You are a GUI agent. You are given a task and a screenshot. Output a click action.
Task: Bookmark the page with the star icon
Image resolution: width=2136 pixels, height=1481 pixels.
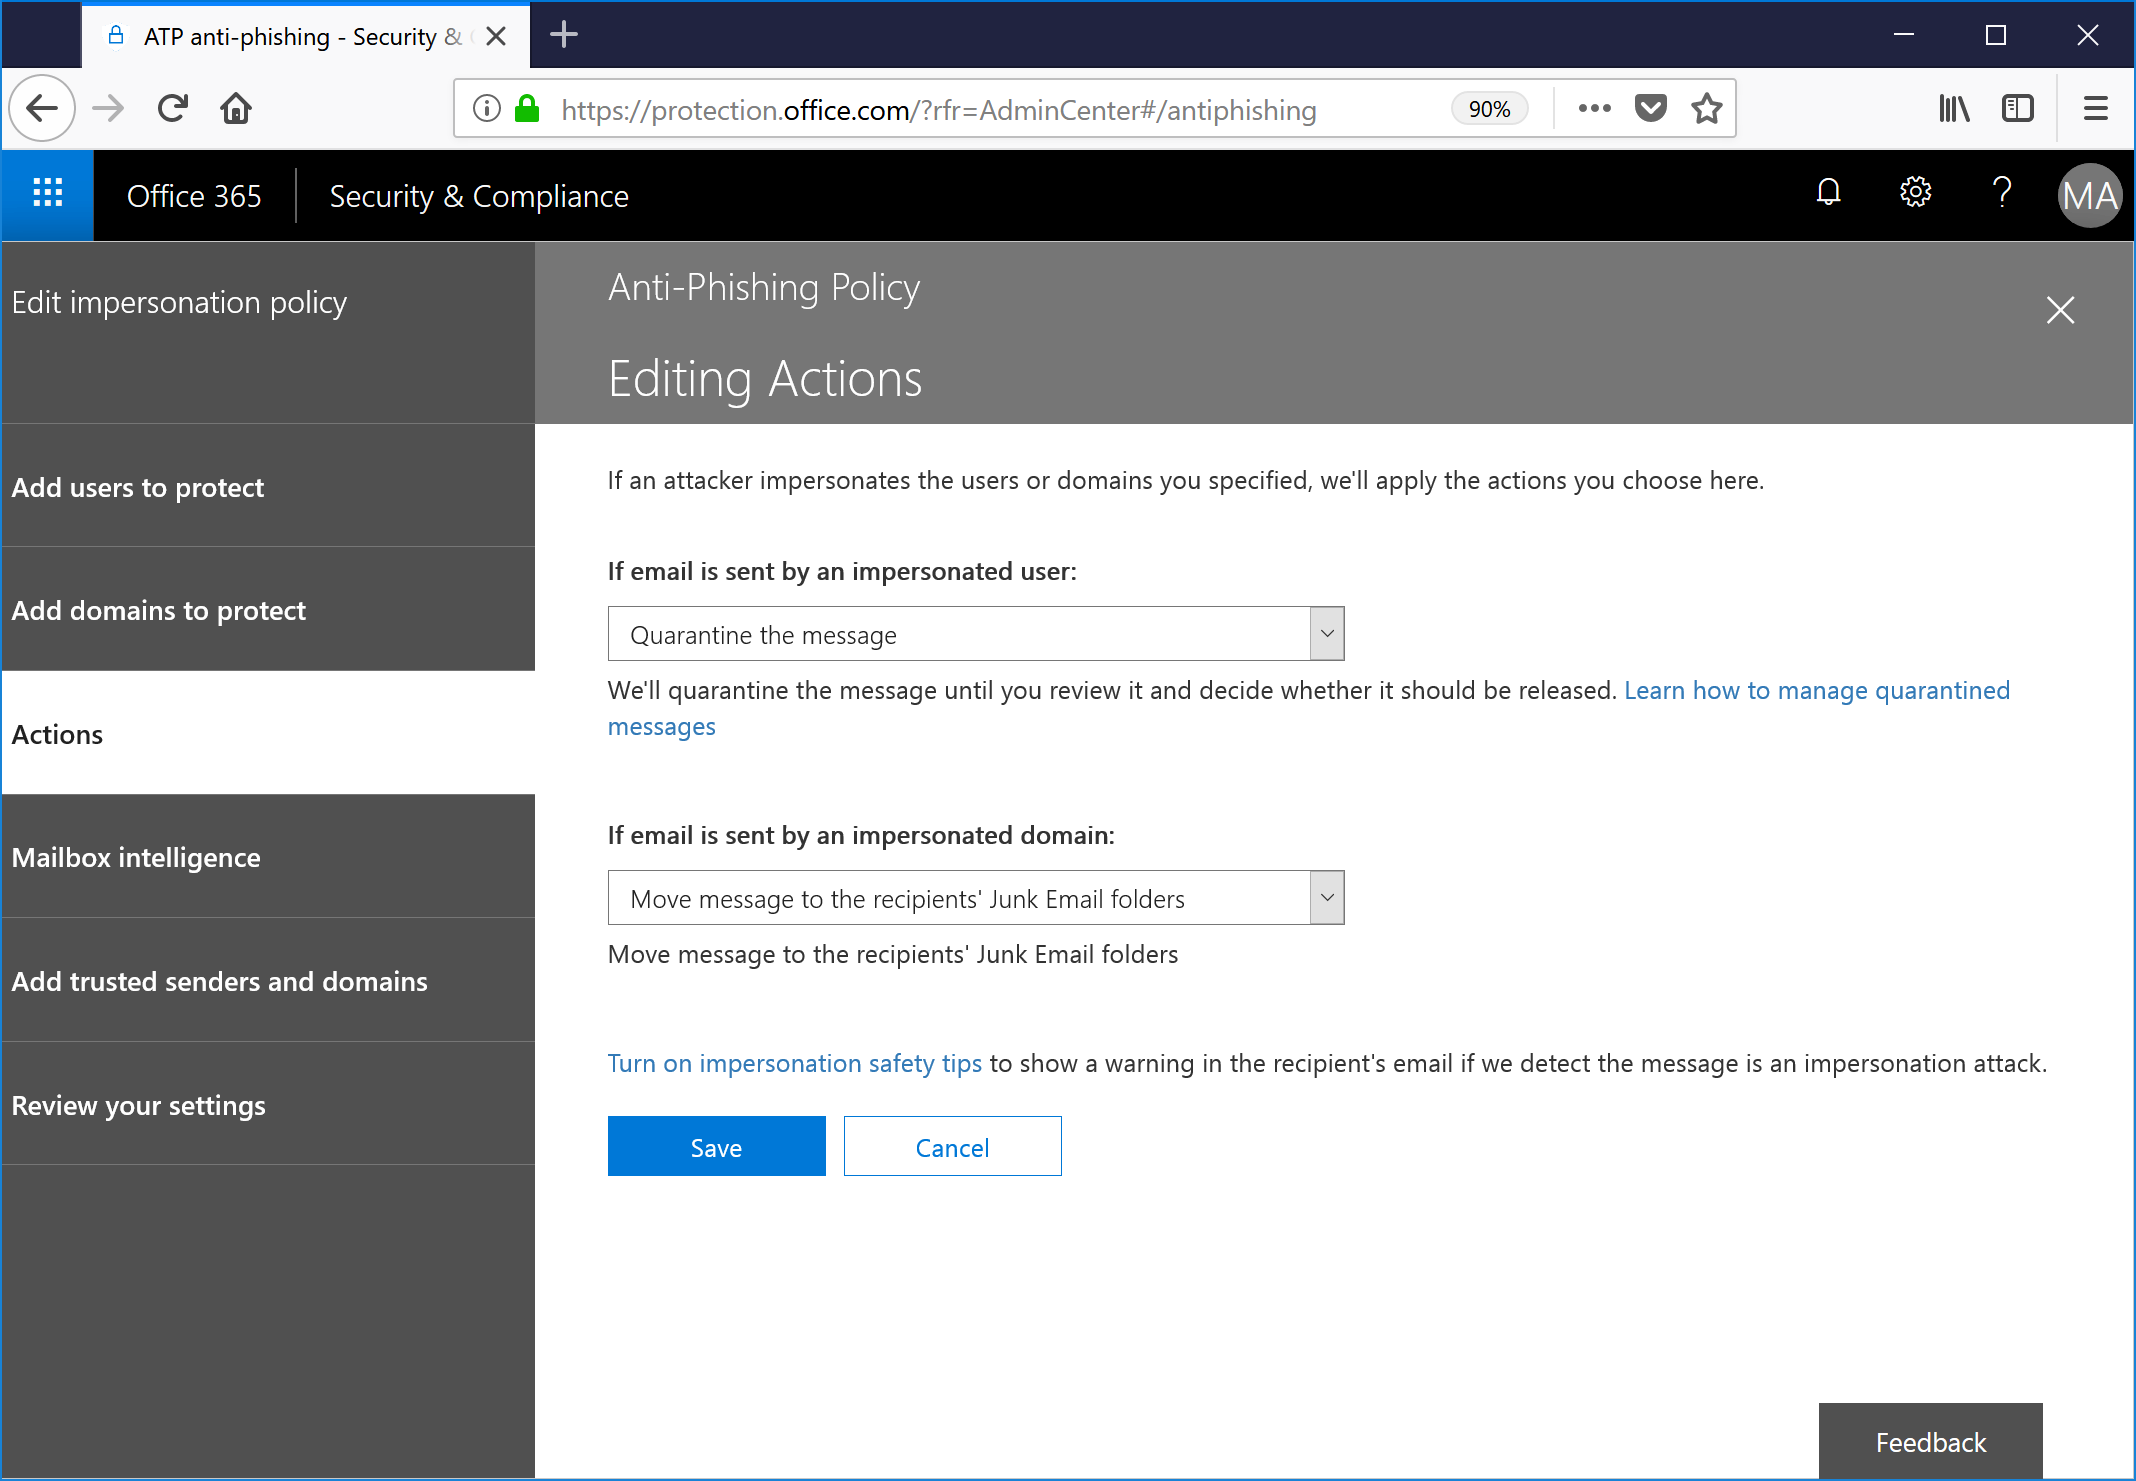(1707, 108)
